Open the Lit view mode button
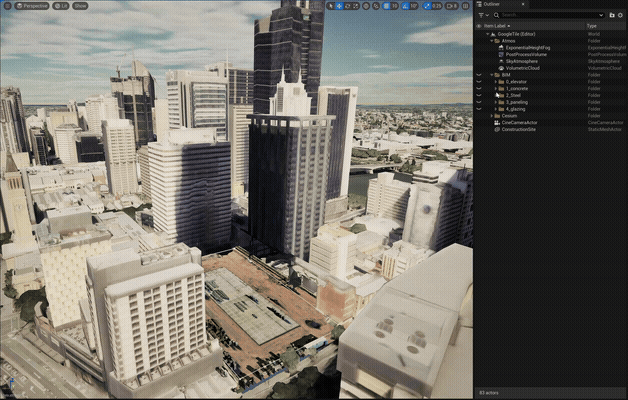The width and height of the screenshot is (628, 400). pos(62,6)
